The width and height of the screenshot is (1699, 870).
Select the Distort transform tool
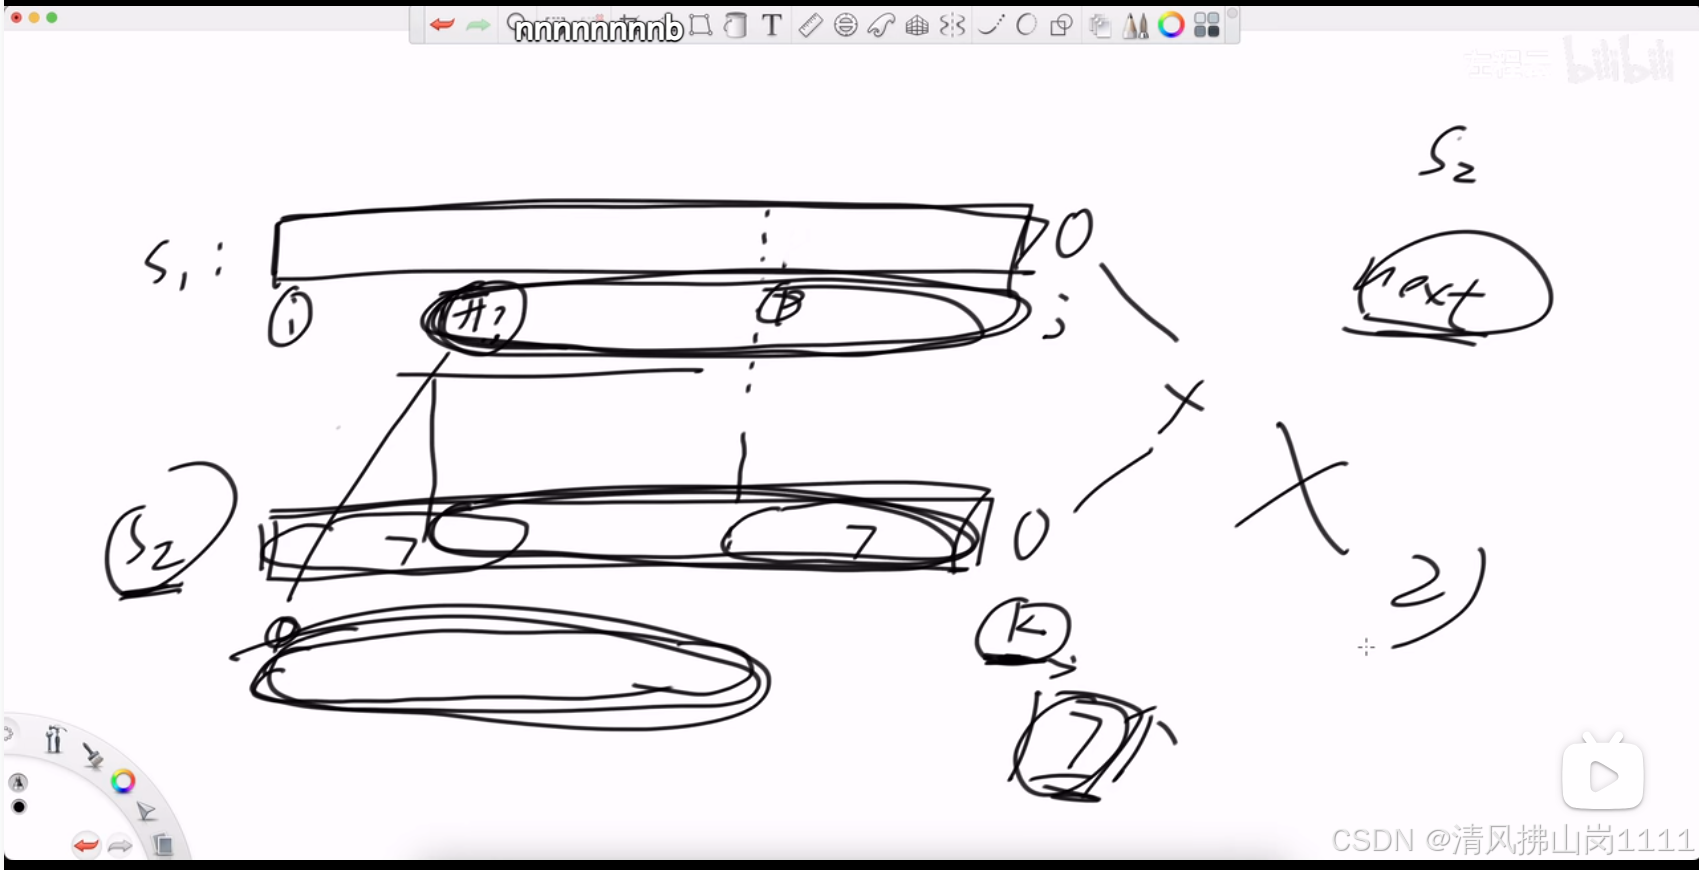click(701, 25)
